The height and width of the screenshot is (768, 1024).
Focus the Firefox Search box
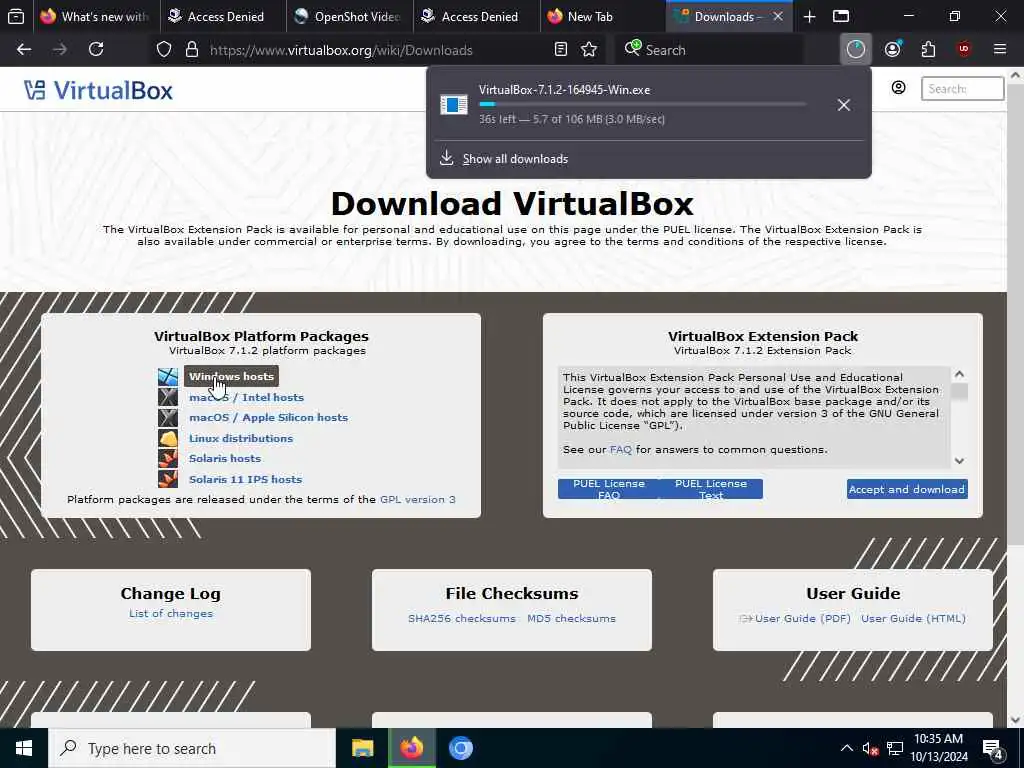(x=709, y=50)
